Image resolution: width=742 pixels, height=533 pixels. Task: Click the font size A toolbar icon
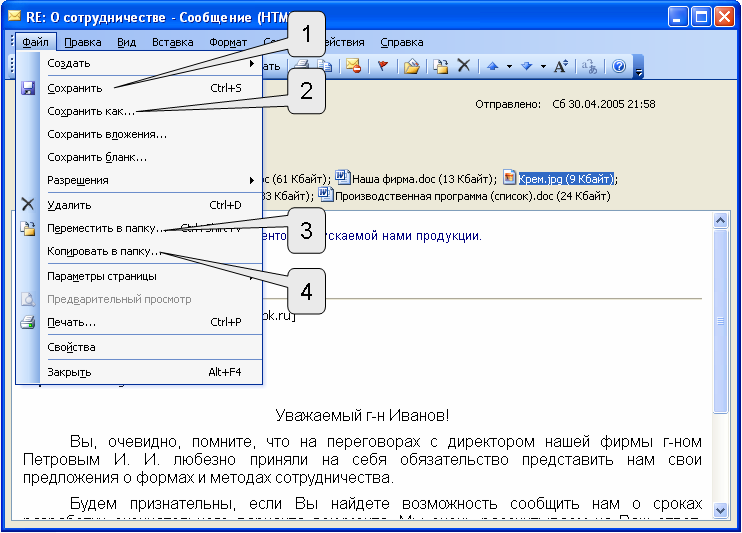(561, 66)
